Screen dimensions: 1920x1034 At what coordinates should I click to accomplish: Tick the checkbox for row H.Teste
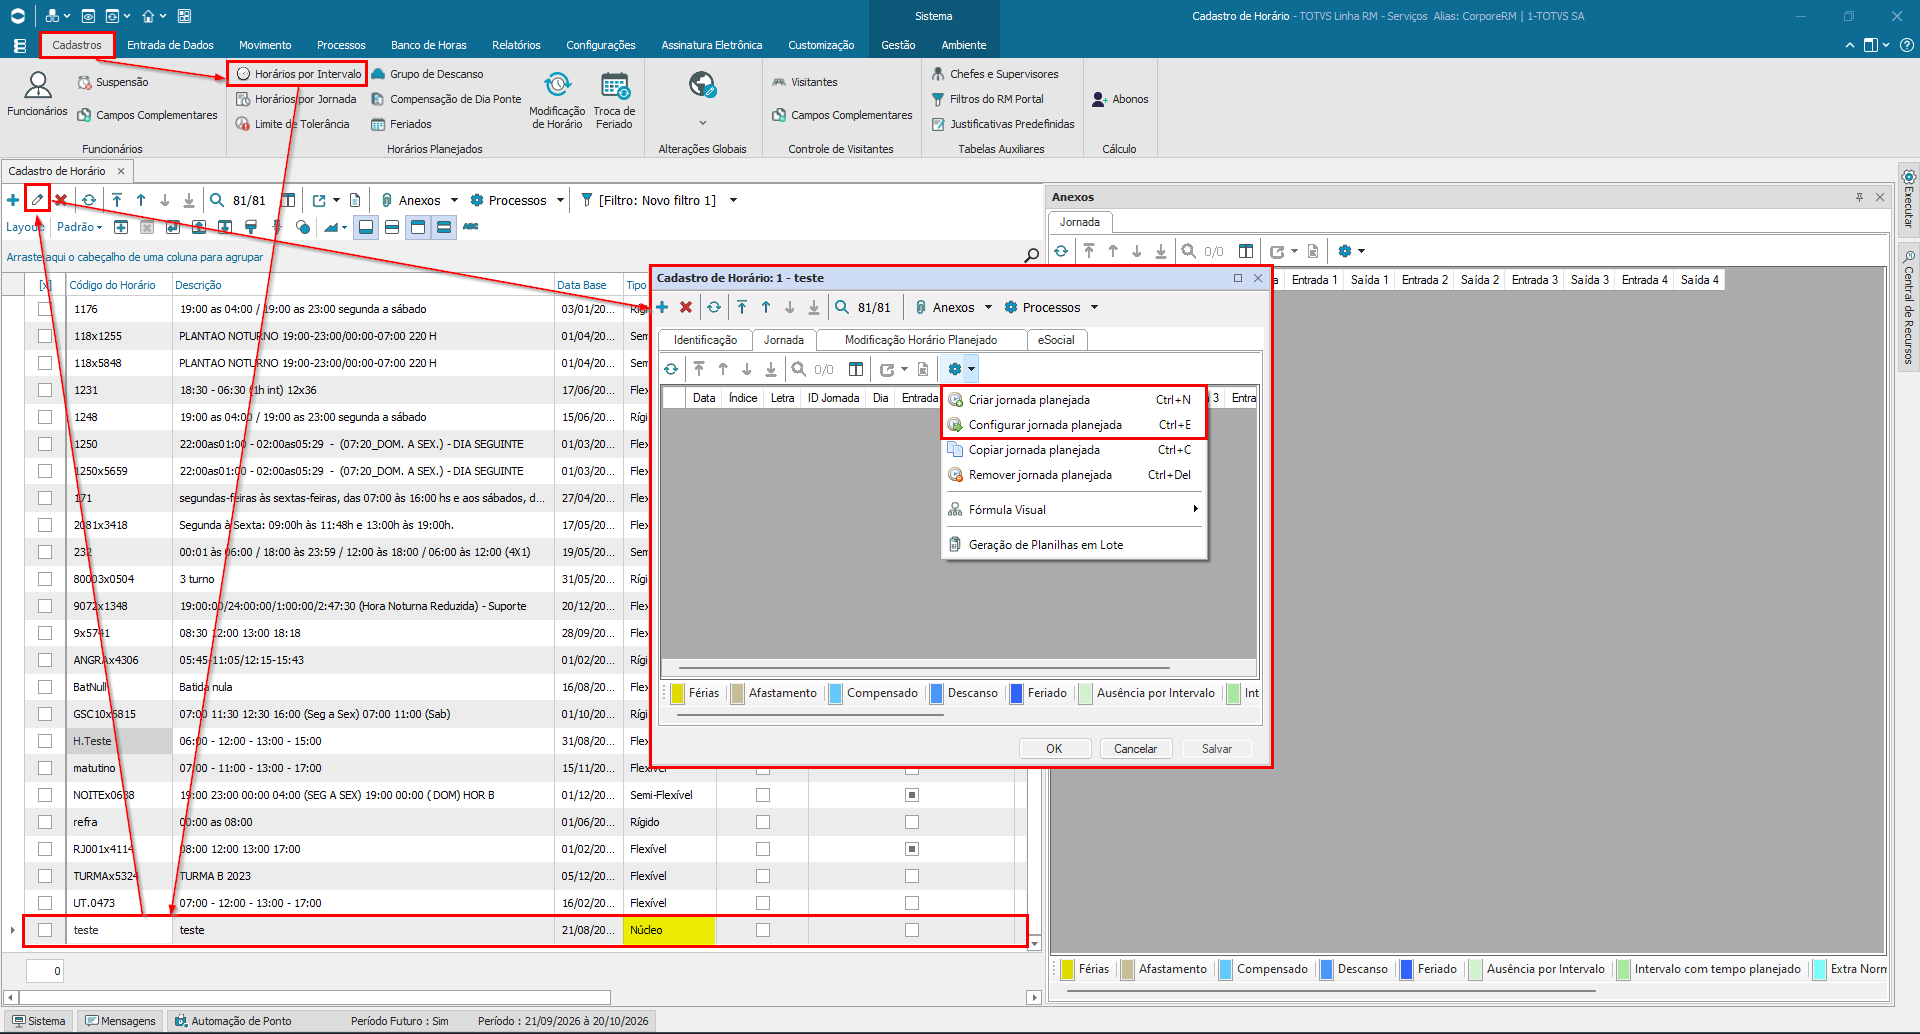click(x=45, y=741)
